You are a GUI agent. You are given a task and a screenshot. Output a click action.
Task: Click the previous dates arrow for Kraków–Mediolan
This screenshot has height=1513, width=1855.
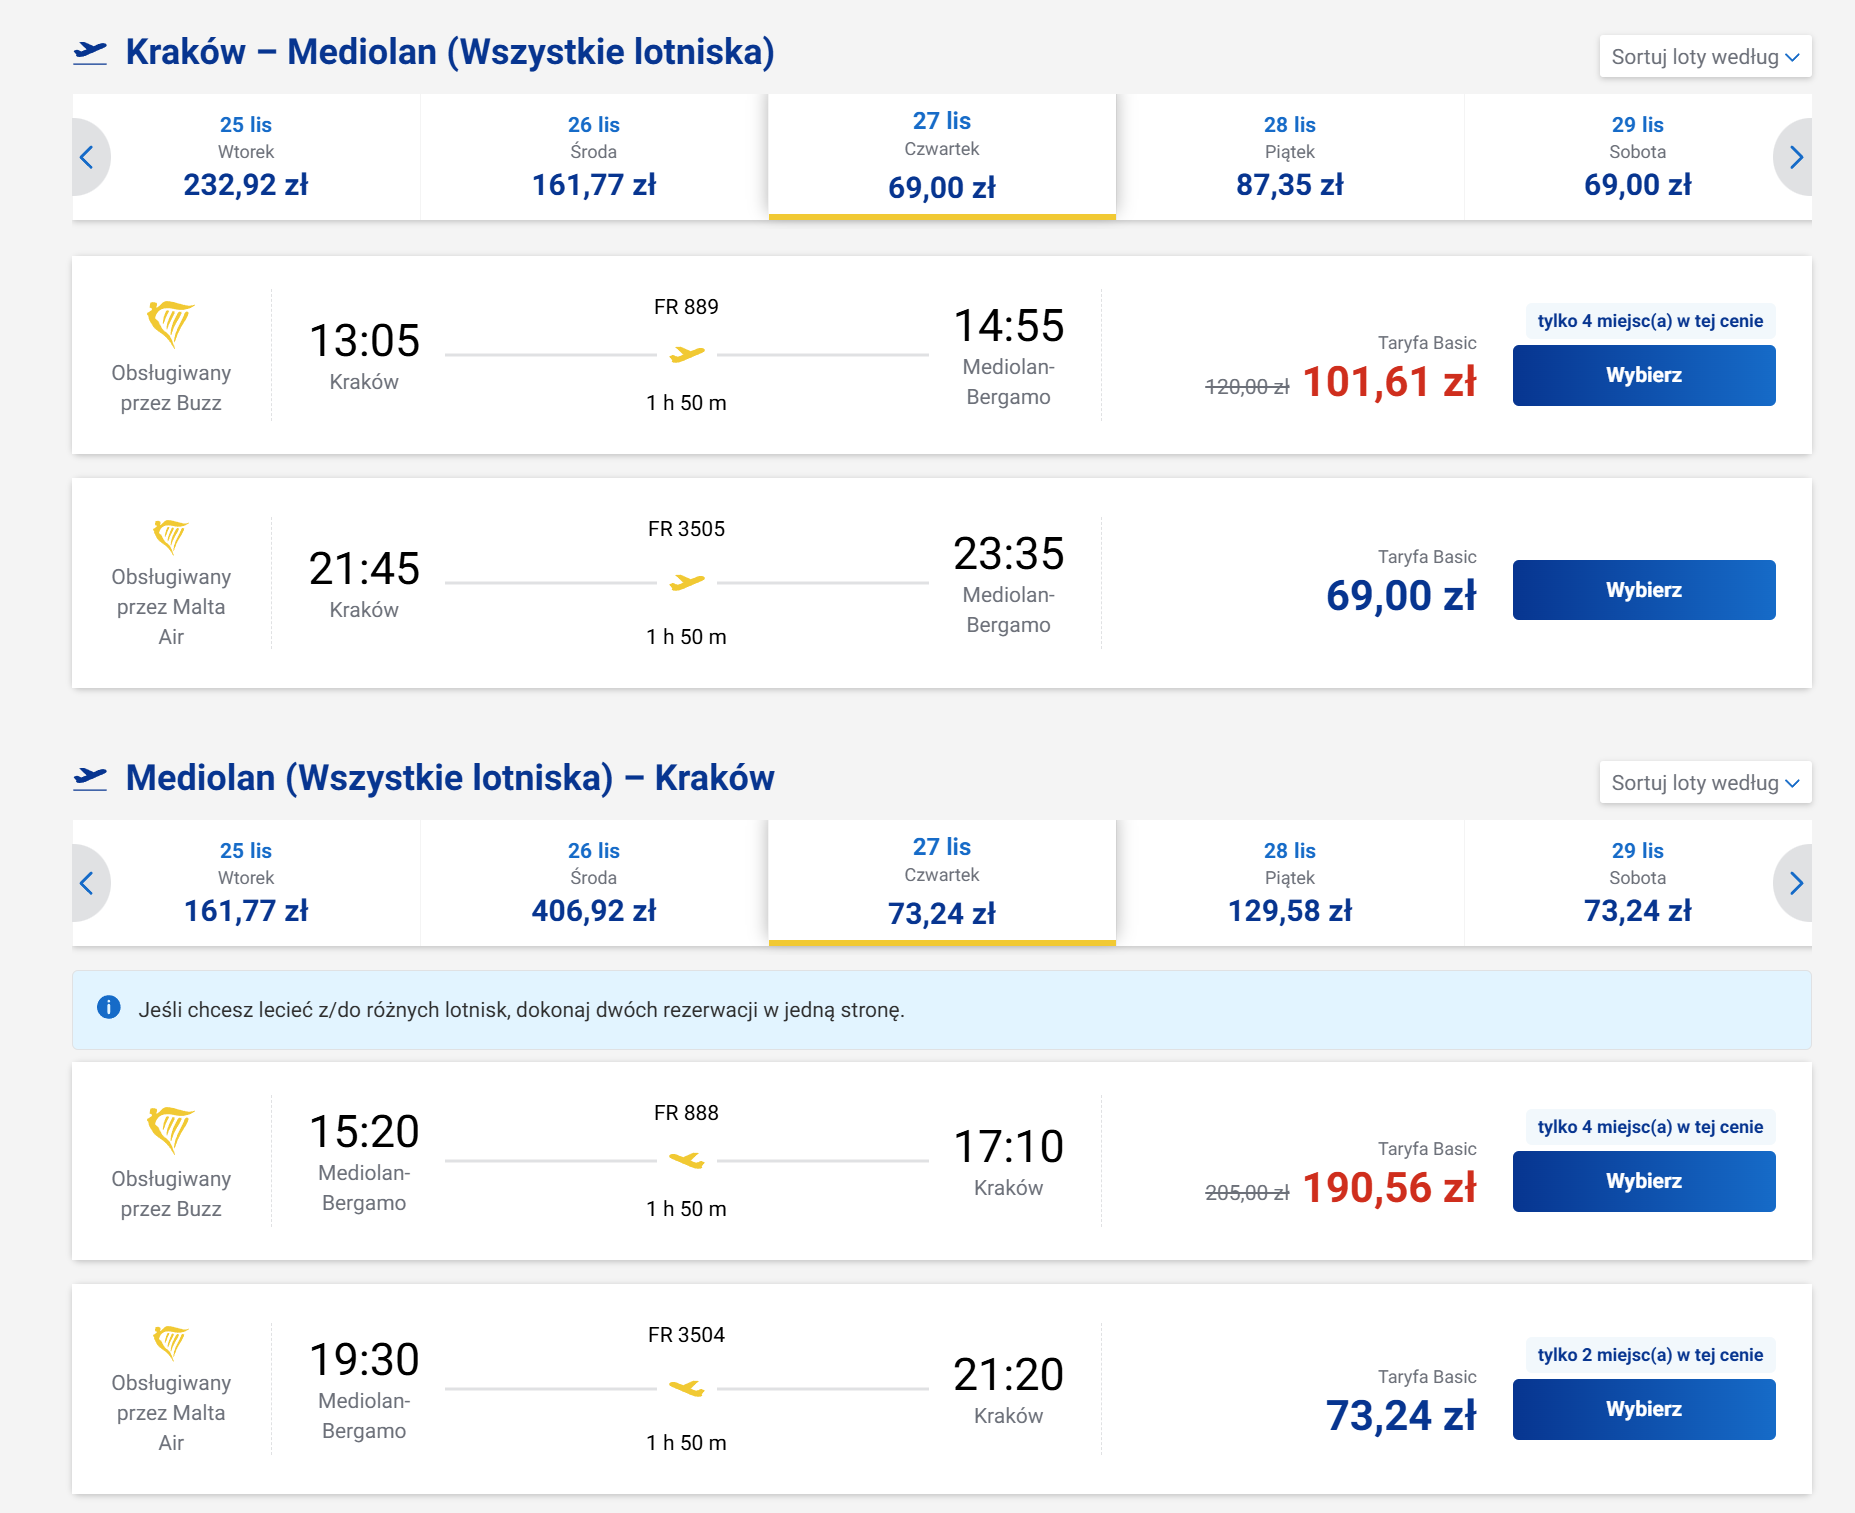tap(88, 157)
